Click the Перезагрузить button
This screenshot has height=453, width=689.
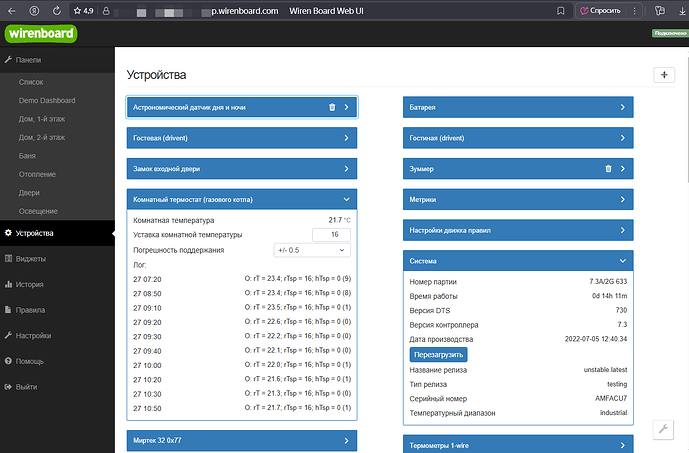point(439,355)
